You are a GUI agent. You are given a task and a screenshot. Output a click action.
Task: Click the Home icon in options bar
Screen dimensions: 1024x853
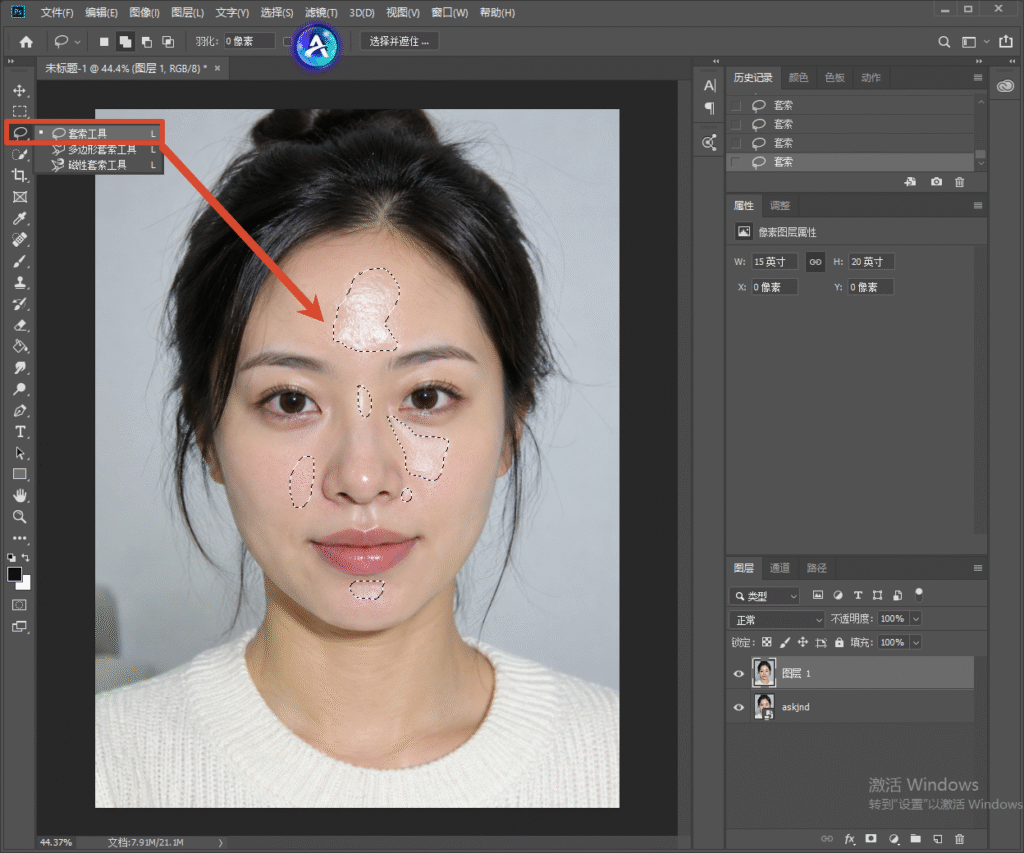(26, 42)
